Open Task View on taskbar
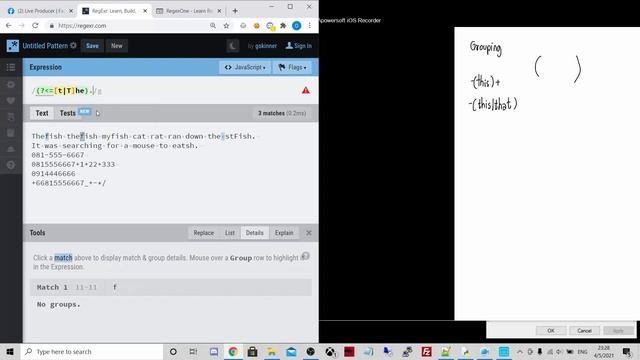The height and width of the screenshot is (360, 640). pos(193,351)
